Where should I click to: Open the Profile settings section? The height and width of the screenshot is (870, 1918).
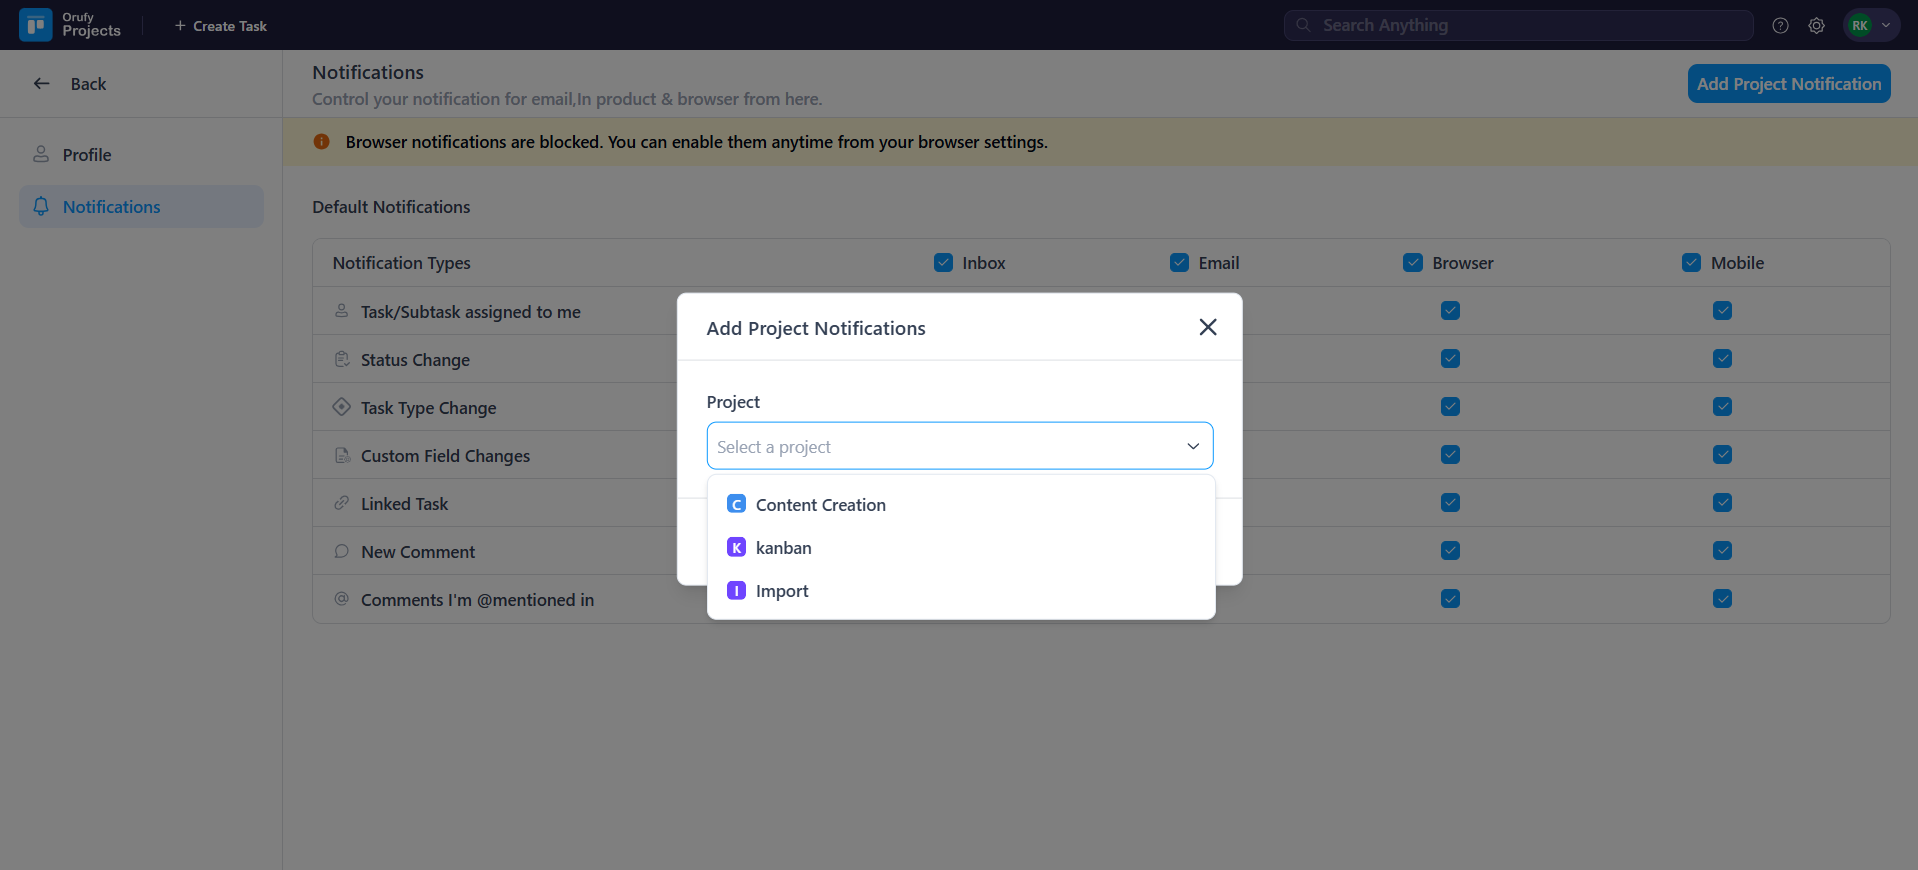point(87,155)
